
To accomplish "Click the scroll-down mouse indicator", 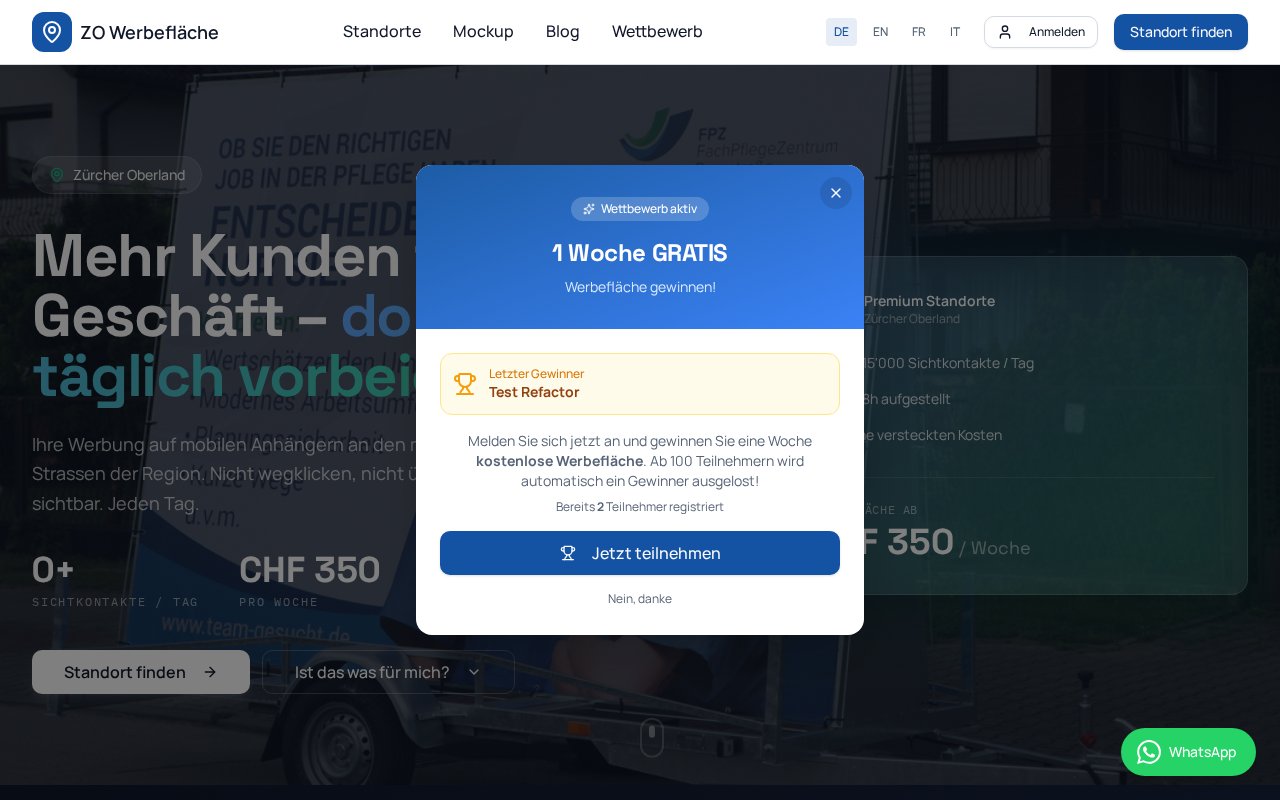I will [652, 737].
